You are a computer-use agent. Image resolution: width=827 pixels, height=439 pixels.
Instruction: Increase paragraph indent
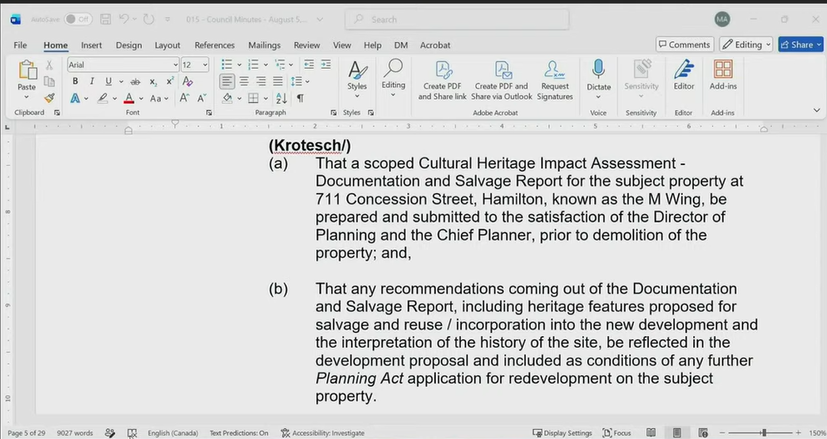pyautogui.click(x=326, y=64)
